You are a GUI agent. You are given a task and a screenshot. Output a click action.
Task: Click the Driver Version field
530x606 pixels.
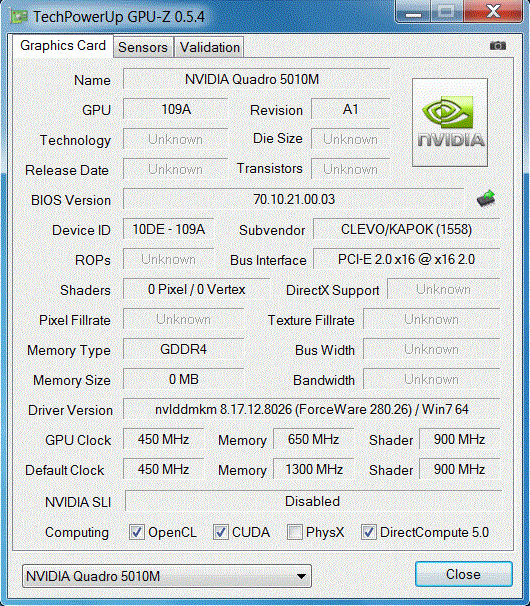[312, 409]
